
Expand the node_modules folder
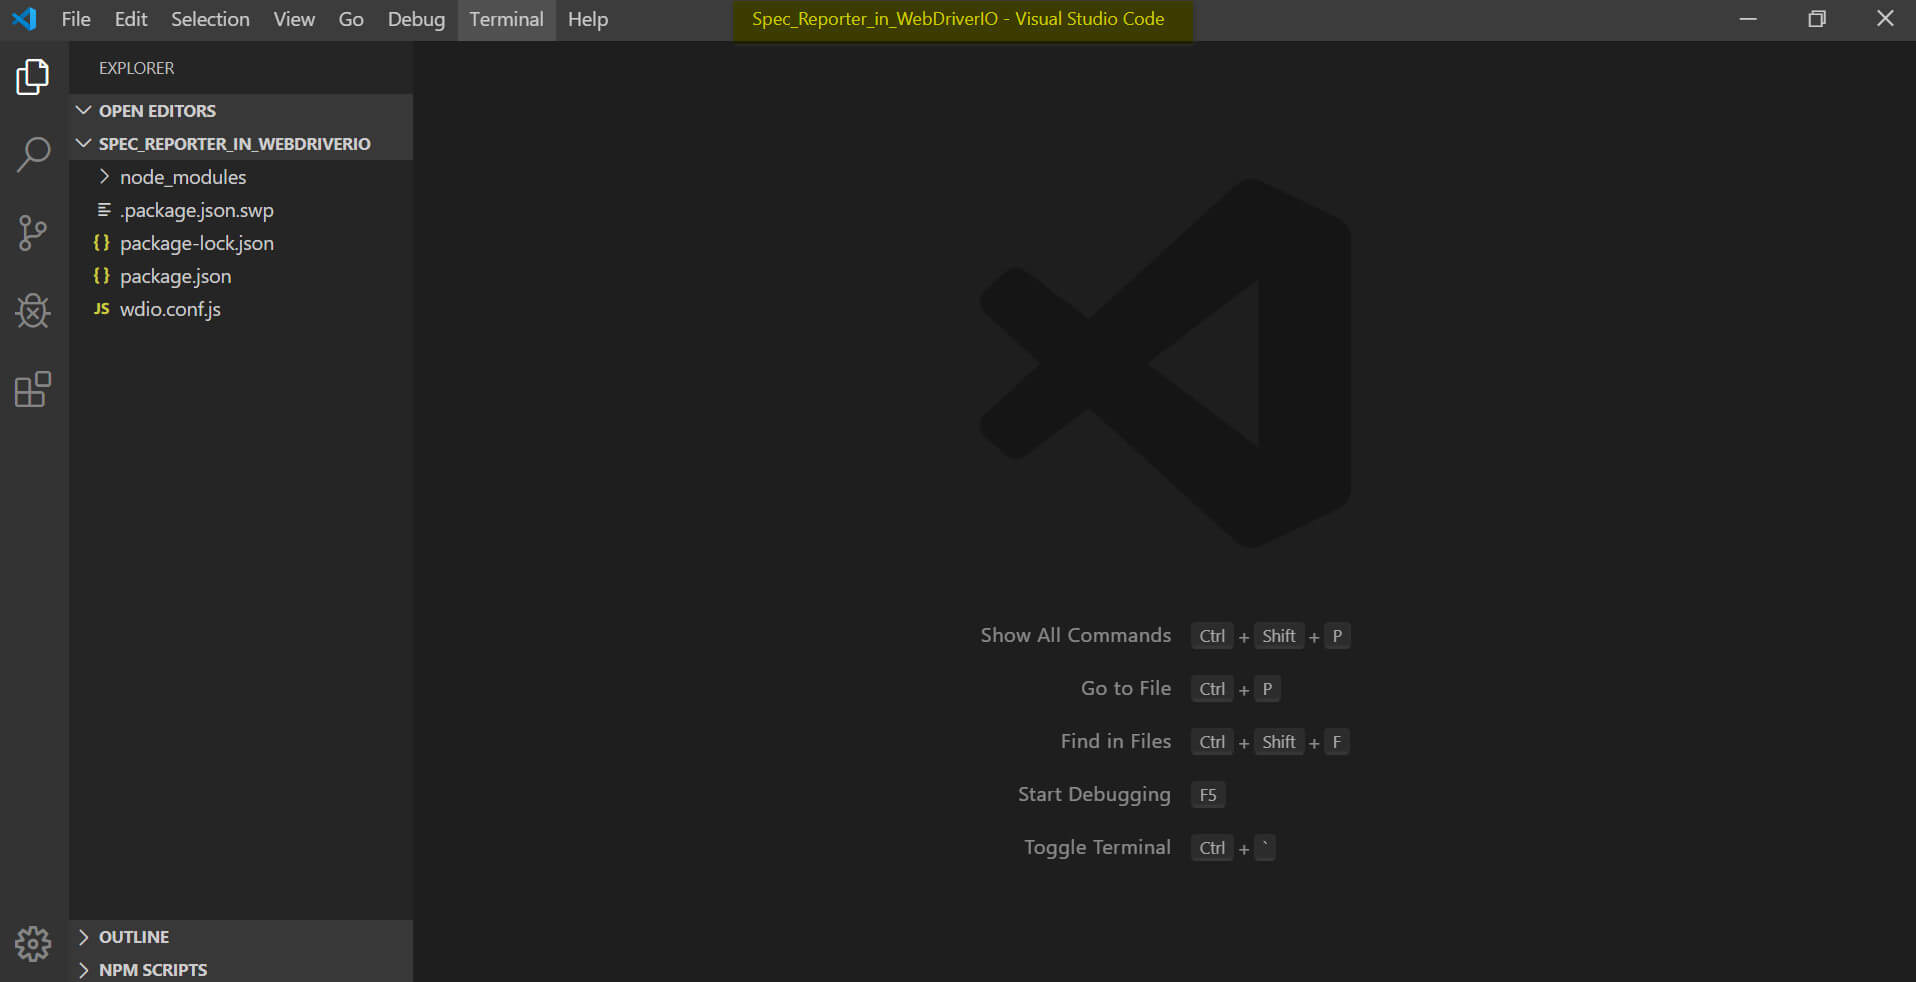241,177
